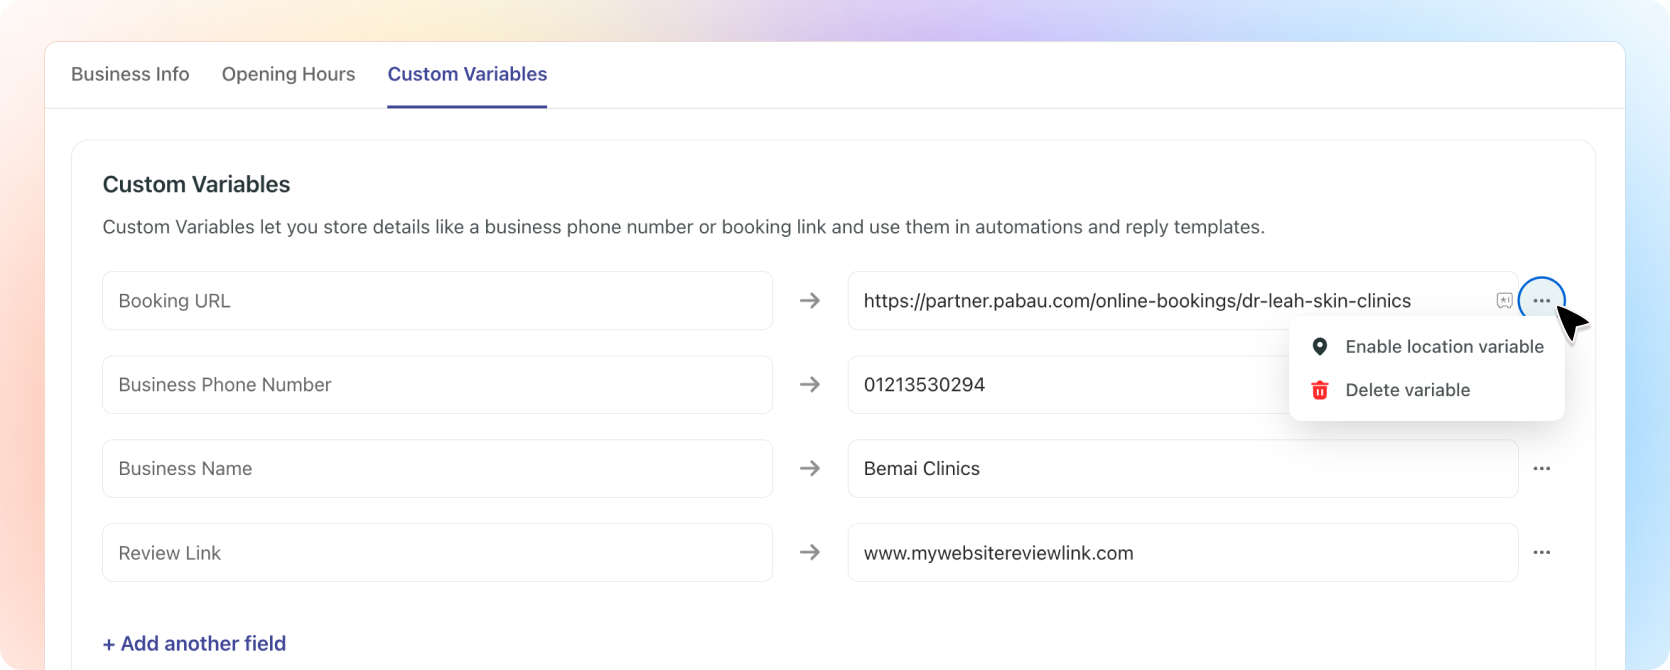Open the three-dot menu for Bemai Clinics
Image resolution: width=1670 pixels, height=670 pixels.
click(x=1542, y=469)
